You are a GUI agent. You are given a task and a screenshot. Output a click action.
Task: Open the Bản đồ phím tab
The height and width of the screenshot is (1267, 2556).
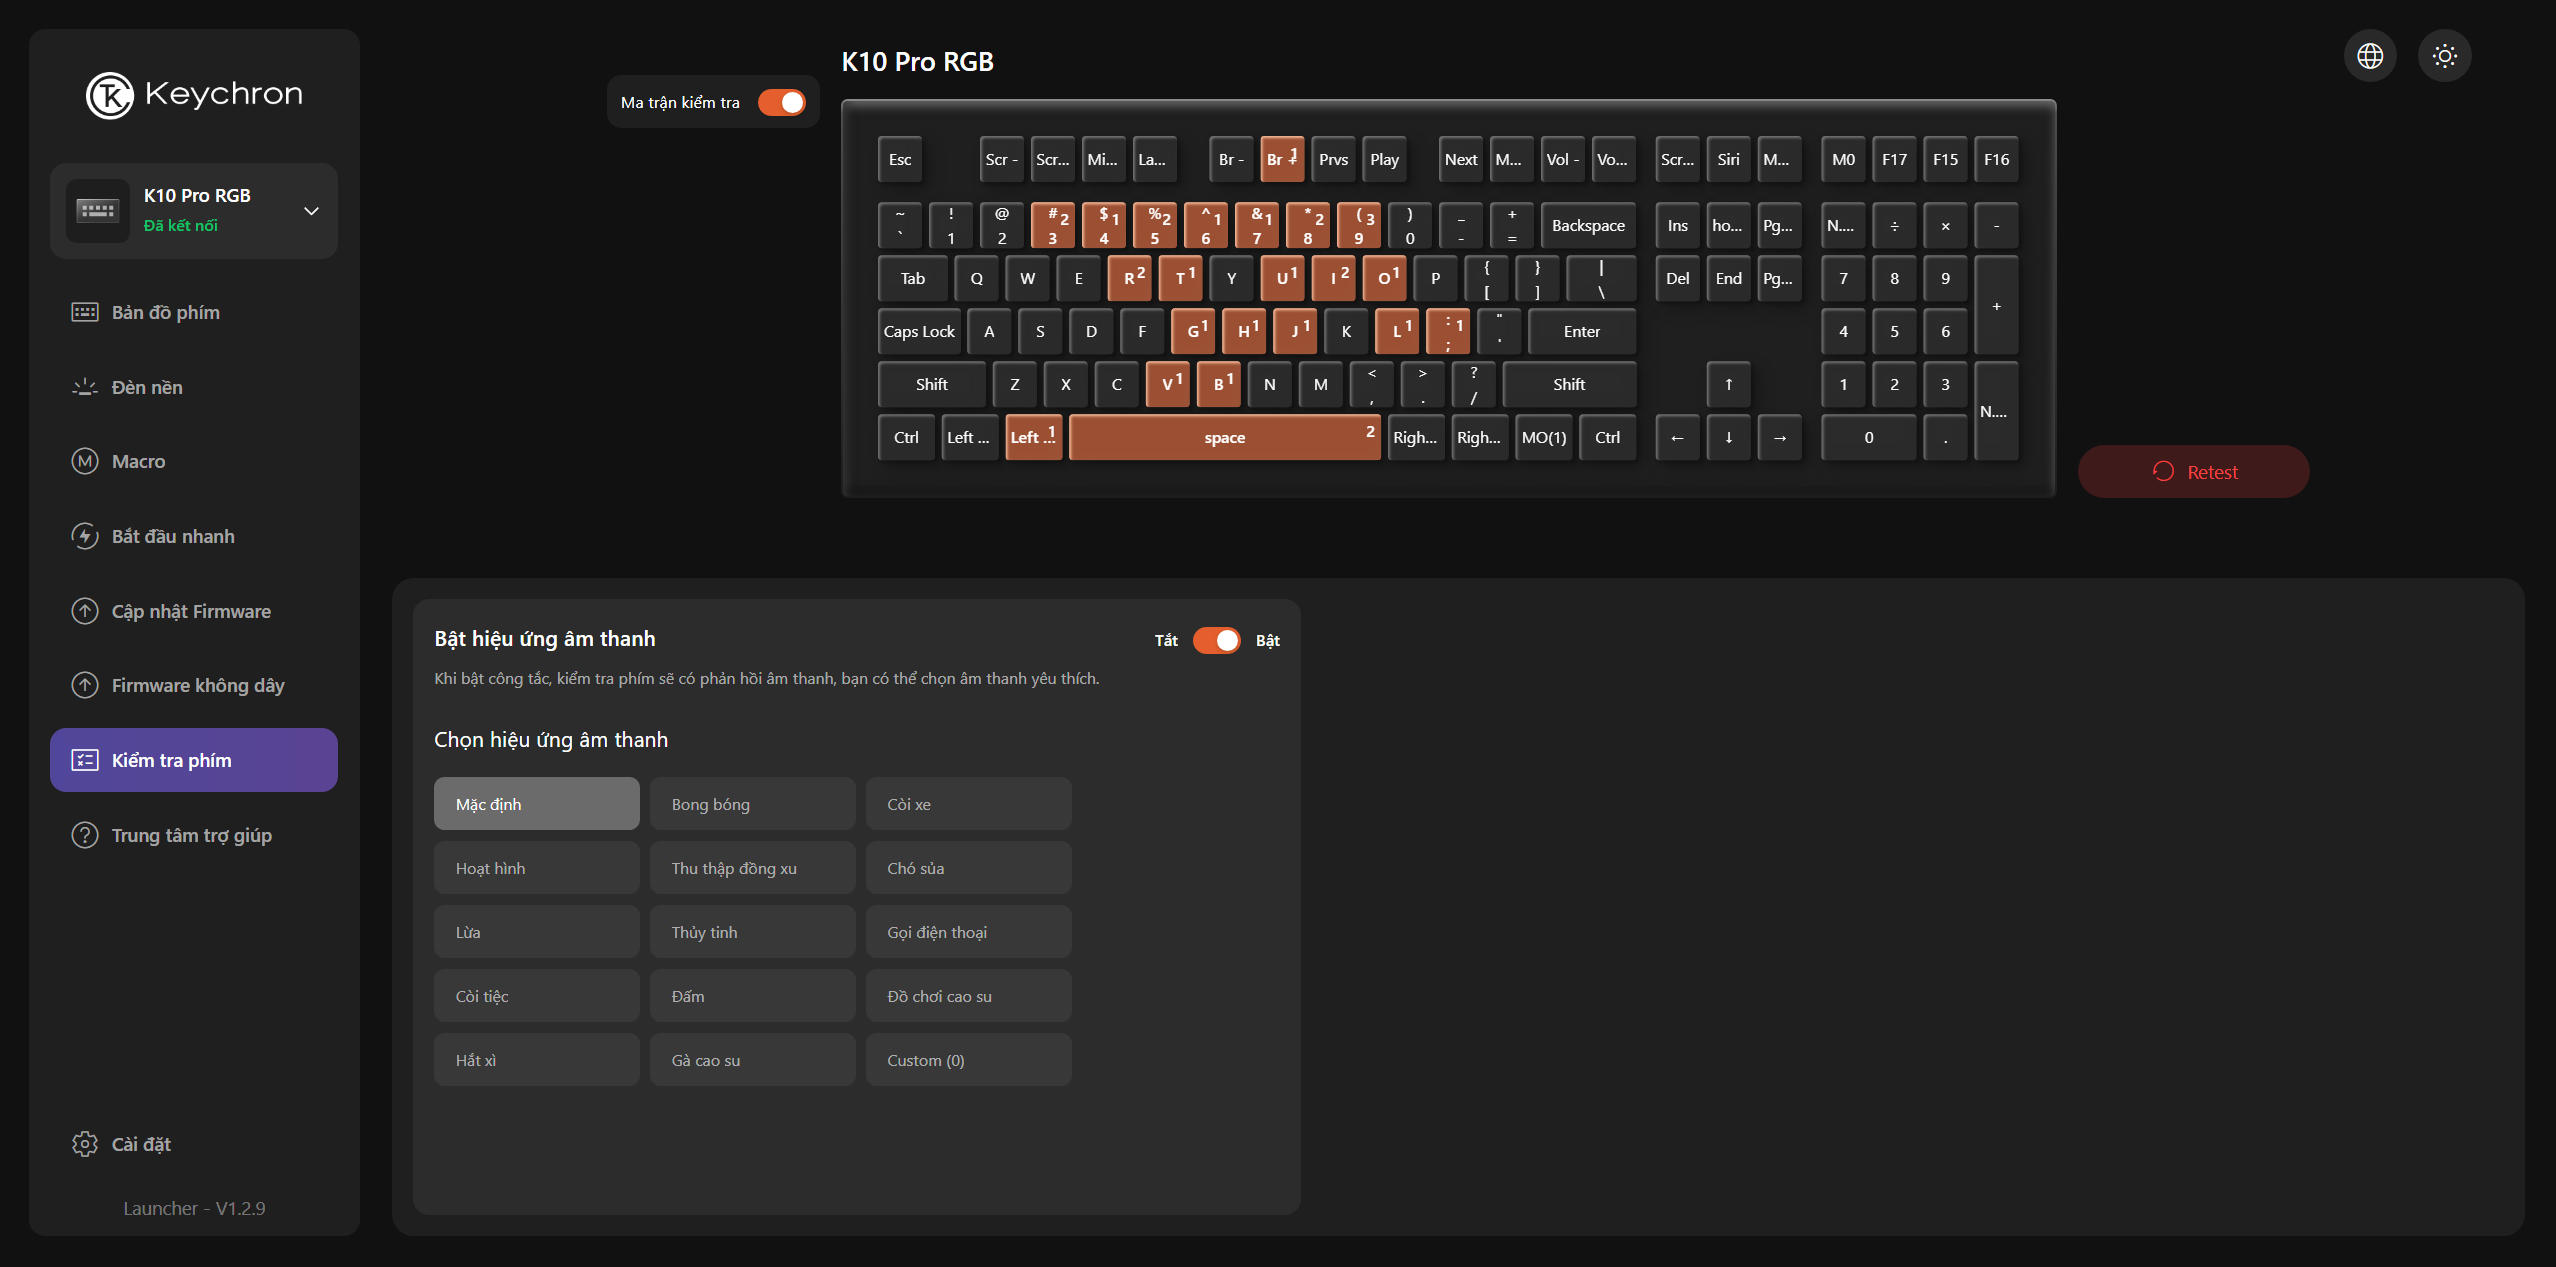point(165,312)
